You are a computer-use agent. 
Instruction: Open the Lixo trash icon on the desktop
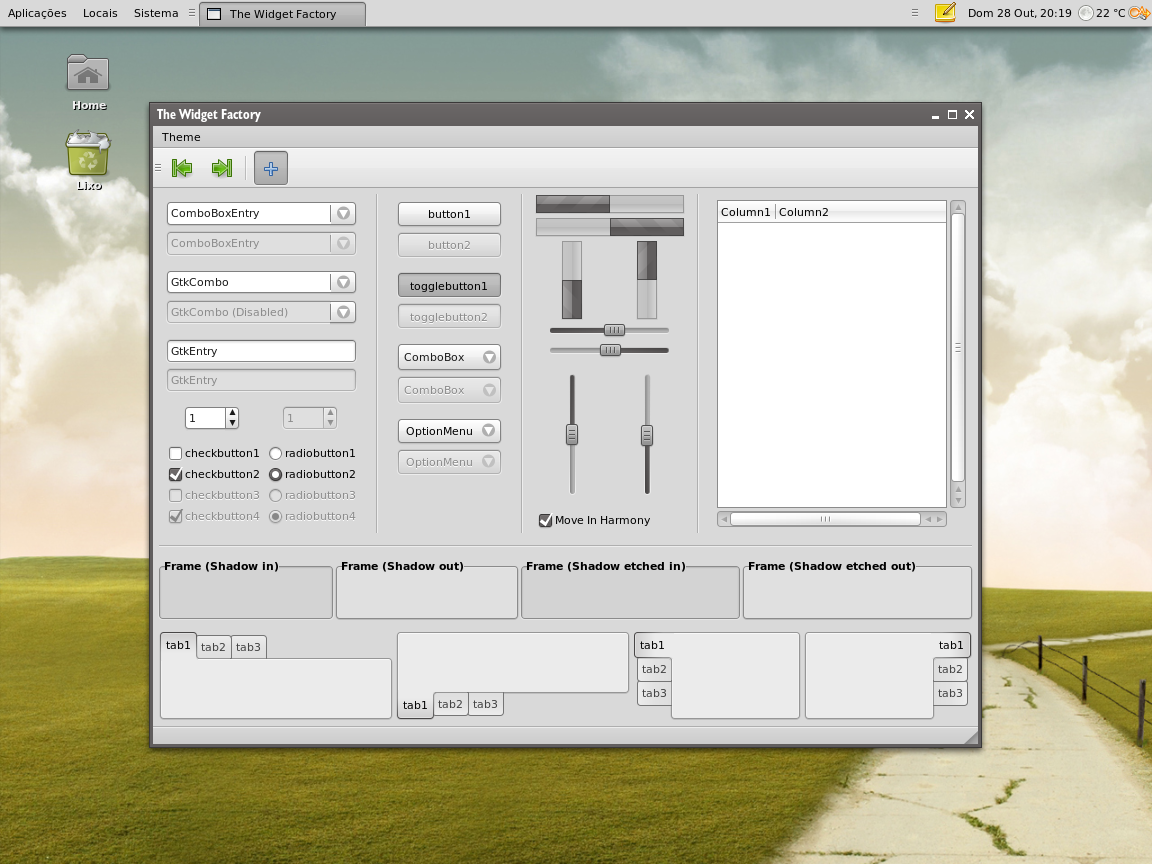tap(87, 152)
